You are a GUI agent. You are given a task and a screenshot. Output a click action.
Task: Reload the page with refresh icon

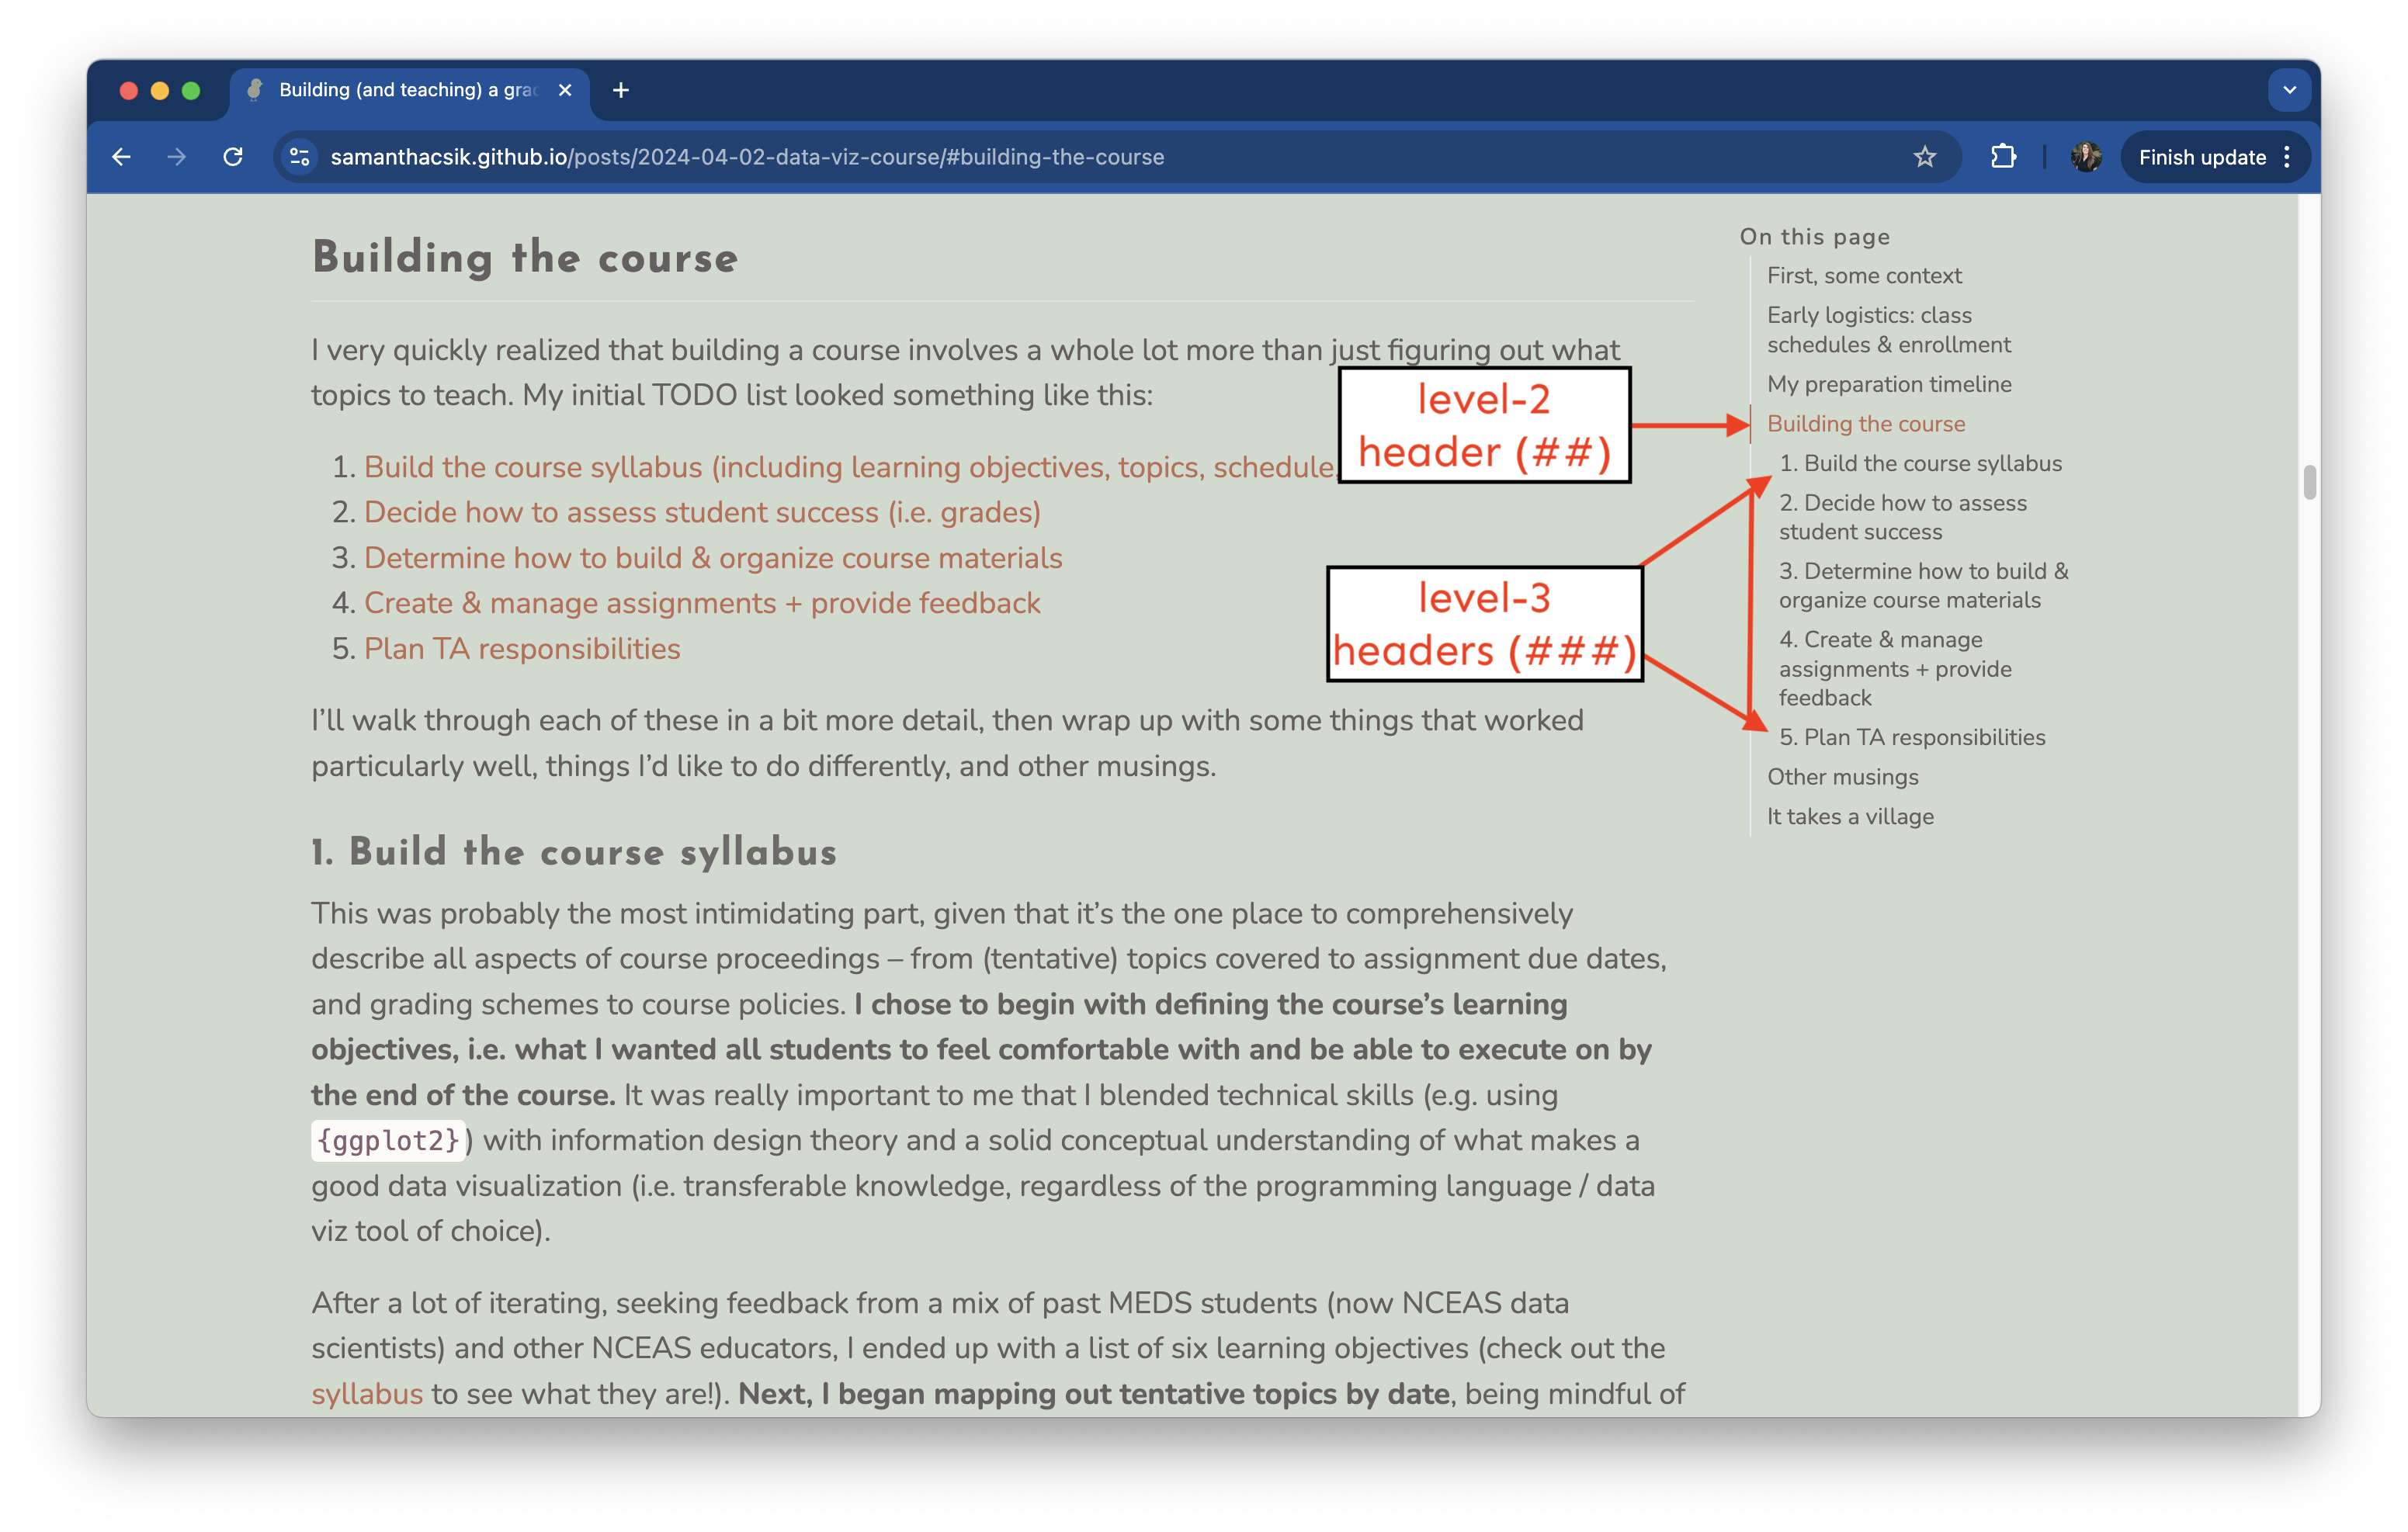tap(233, 157)
